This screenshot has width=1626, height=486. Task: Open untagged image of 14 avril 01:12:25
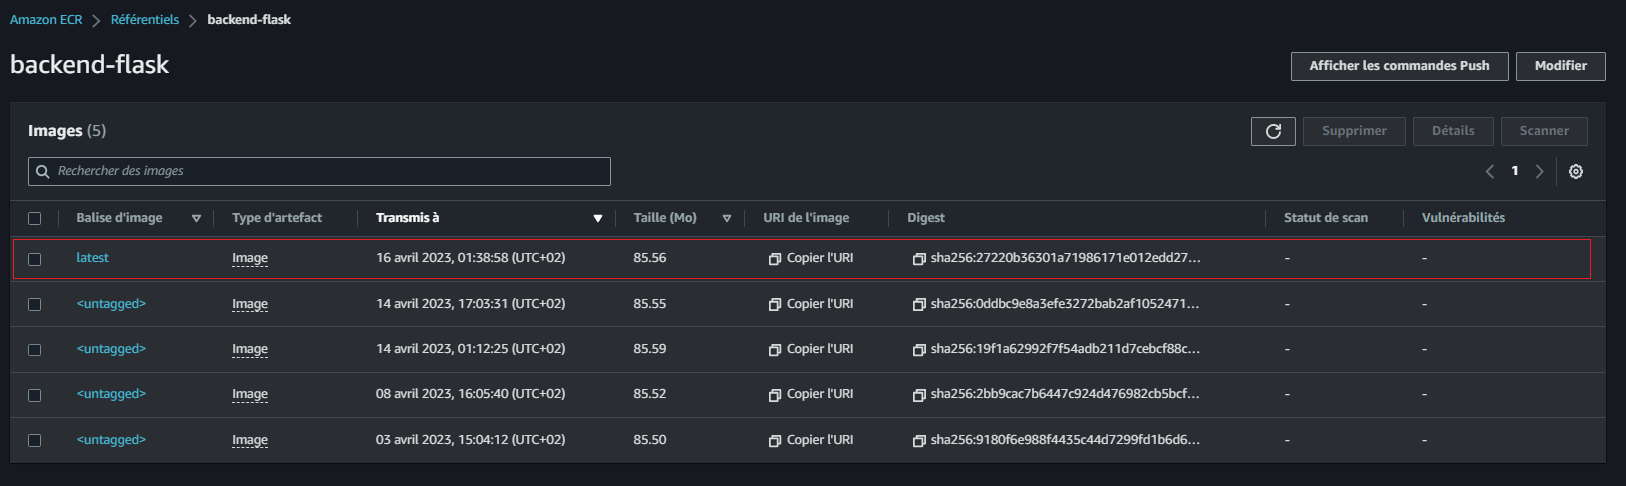click(x=111, y=349)
